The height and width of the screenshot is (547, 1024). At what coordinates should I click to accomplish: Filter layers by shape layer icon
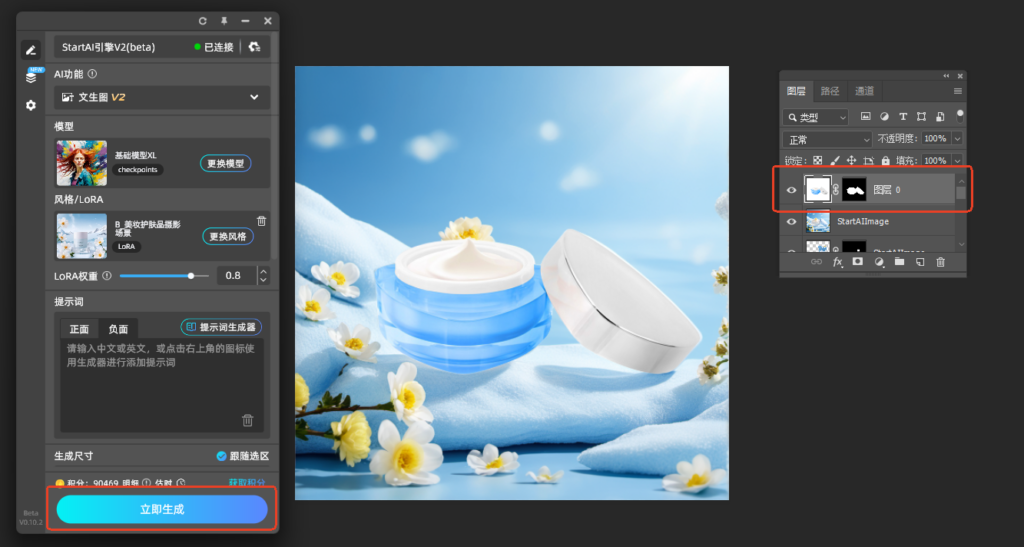921,117
